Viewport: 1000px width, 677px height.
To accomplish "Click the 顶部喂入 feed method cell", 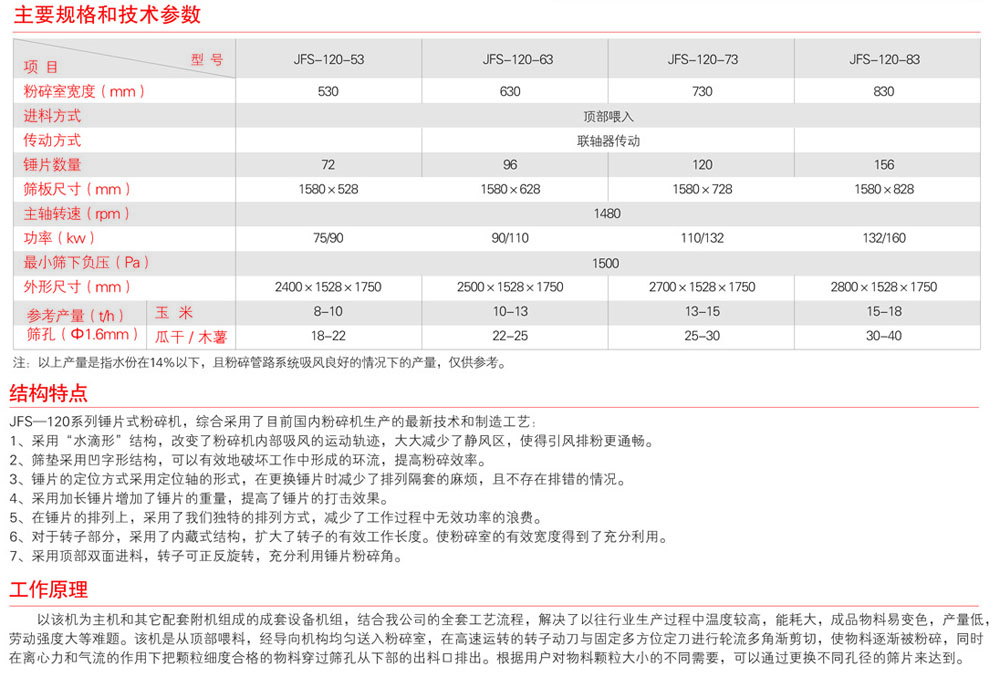I will [609, 116].
